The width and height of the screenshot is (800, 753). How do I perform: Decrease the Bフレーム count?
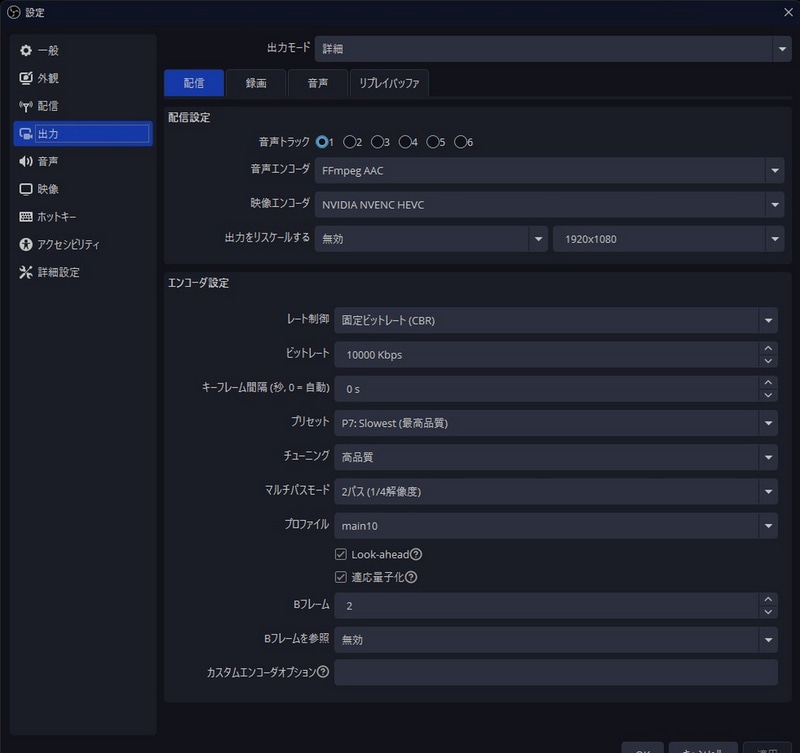768,612
